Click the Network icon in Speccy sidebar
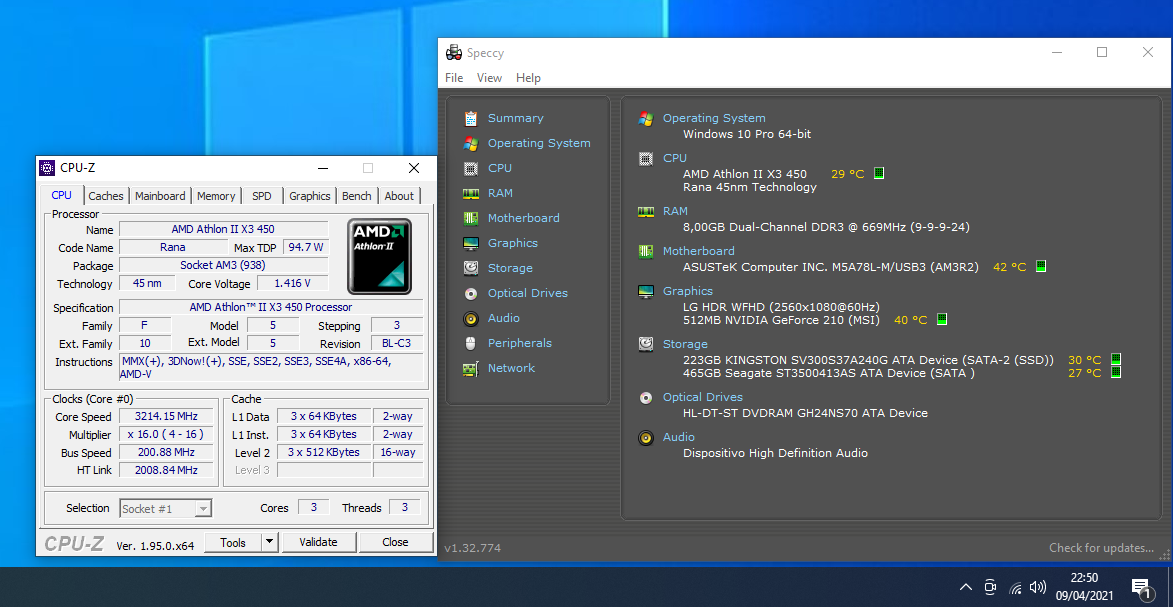 [471, 368]
